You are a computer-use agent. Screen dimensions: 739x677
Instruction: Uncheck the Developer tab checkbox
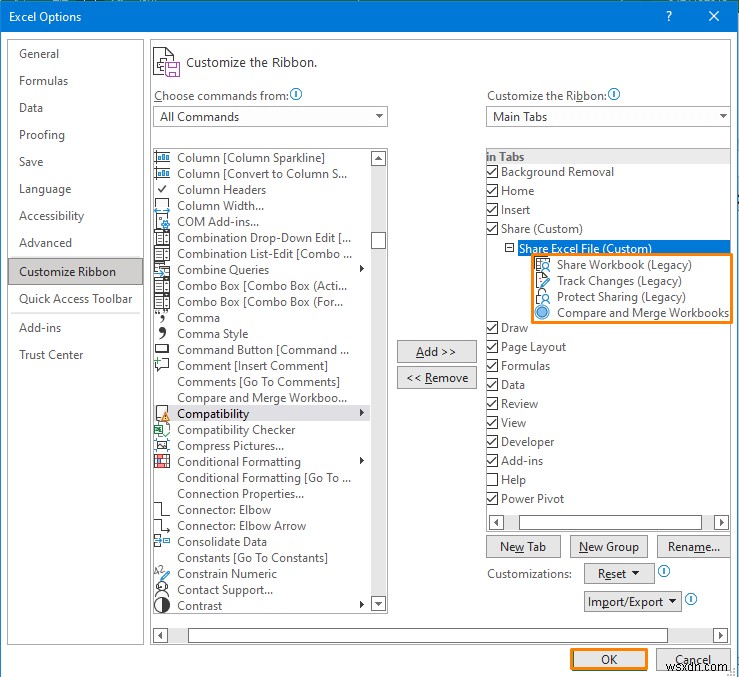tap(492, 441)
